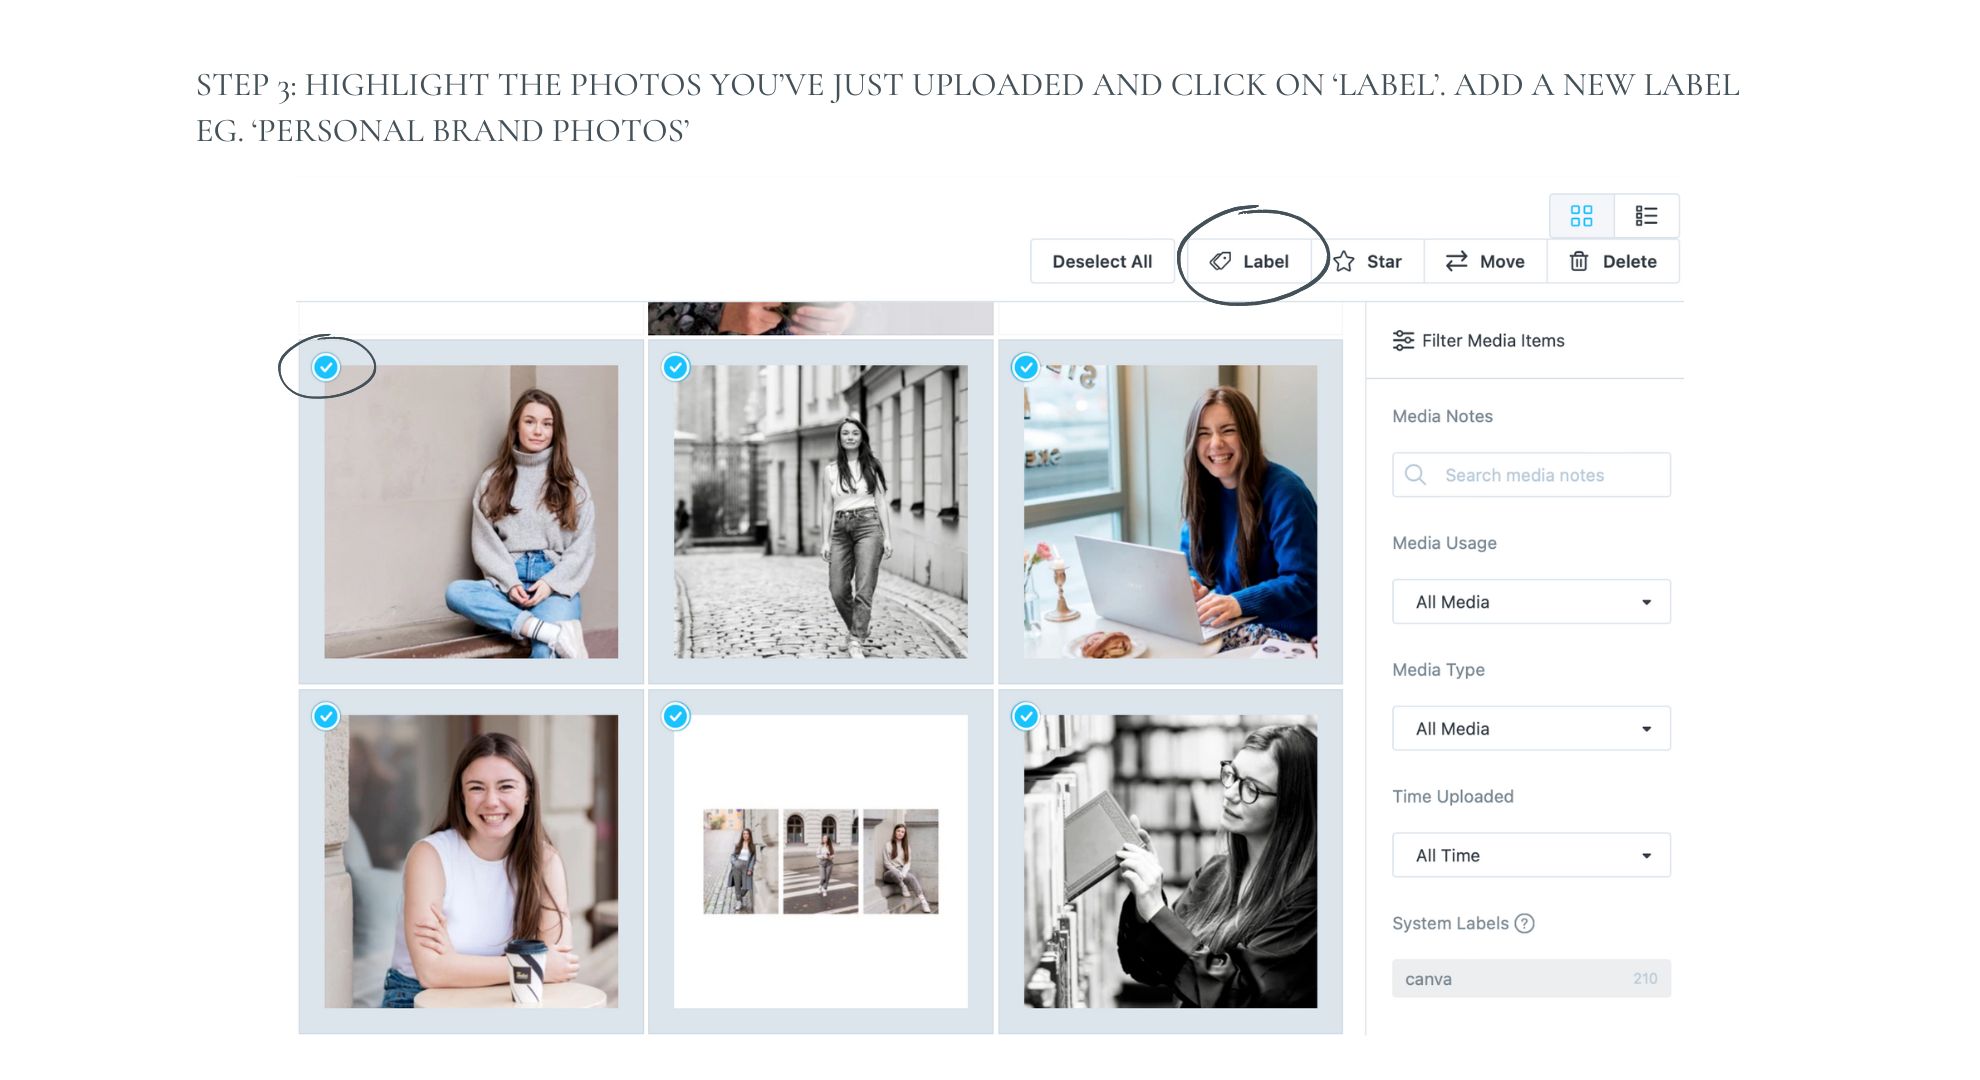Open the Media Usage dropdown
The width and height of the screenshot is (1980, 1080).
pyautogui.click(x=1530, y=602)
